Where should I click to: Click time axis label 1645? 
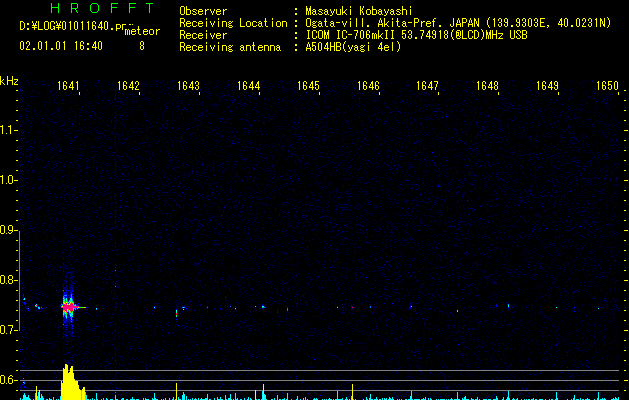tap(308, 86)
